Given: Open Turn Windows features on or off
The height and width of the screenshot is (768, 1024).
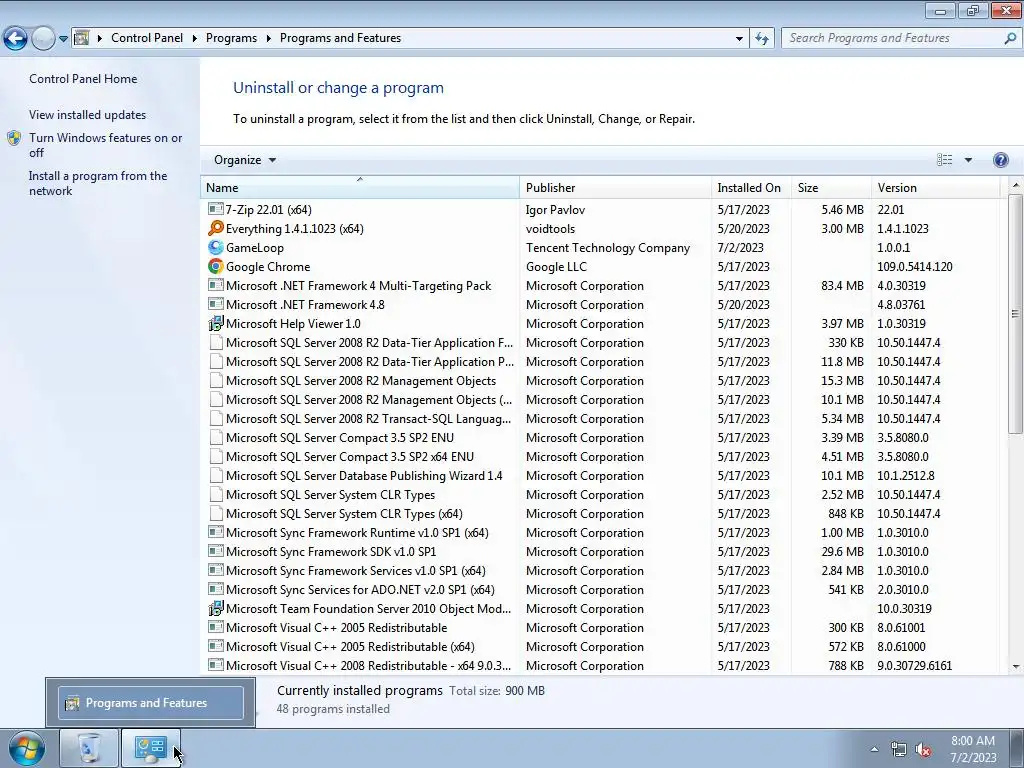Looking at the screenshot, I should point(105,145).
